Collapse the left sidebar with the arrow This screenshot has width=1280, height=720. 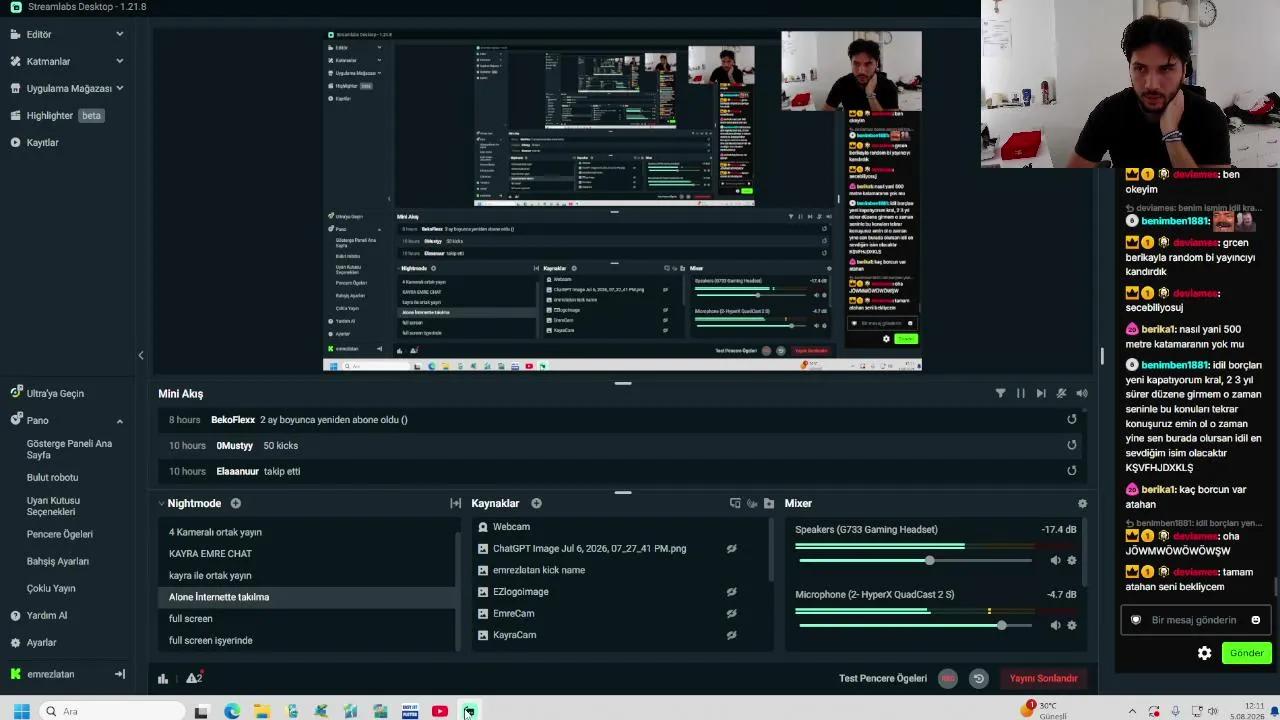point(141,355)
